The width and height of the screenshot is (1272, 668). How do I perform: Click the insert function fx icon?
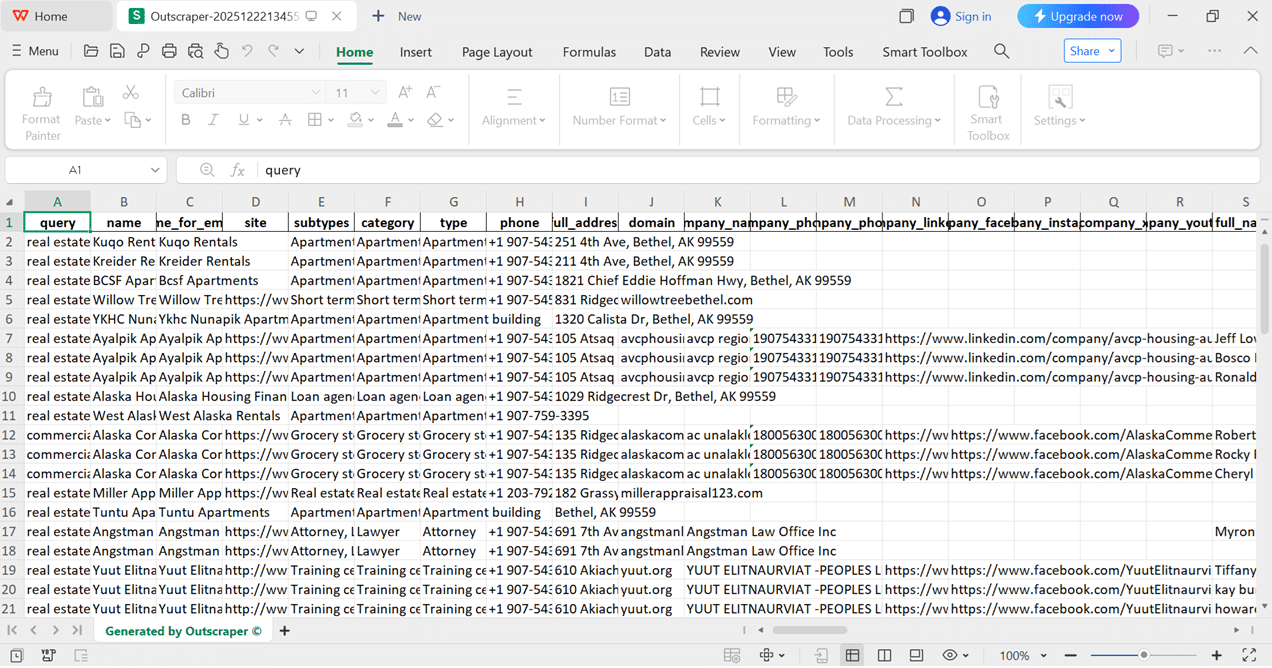pyautogui.click(x=238, y=170)
